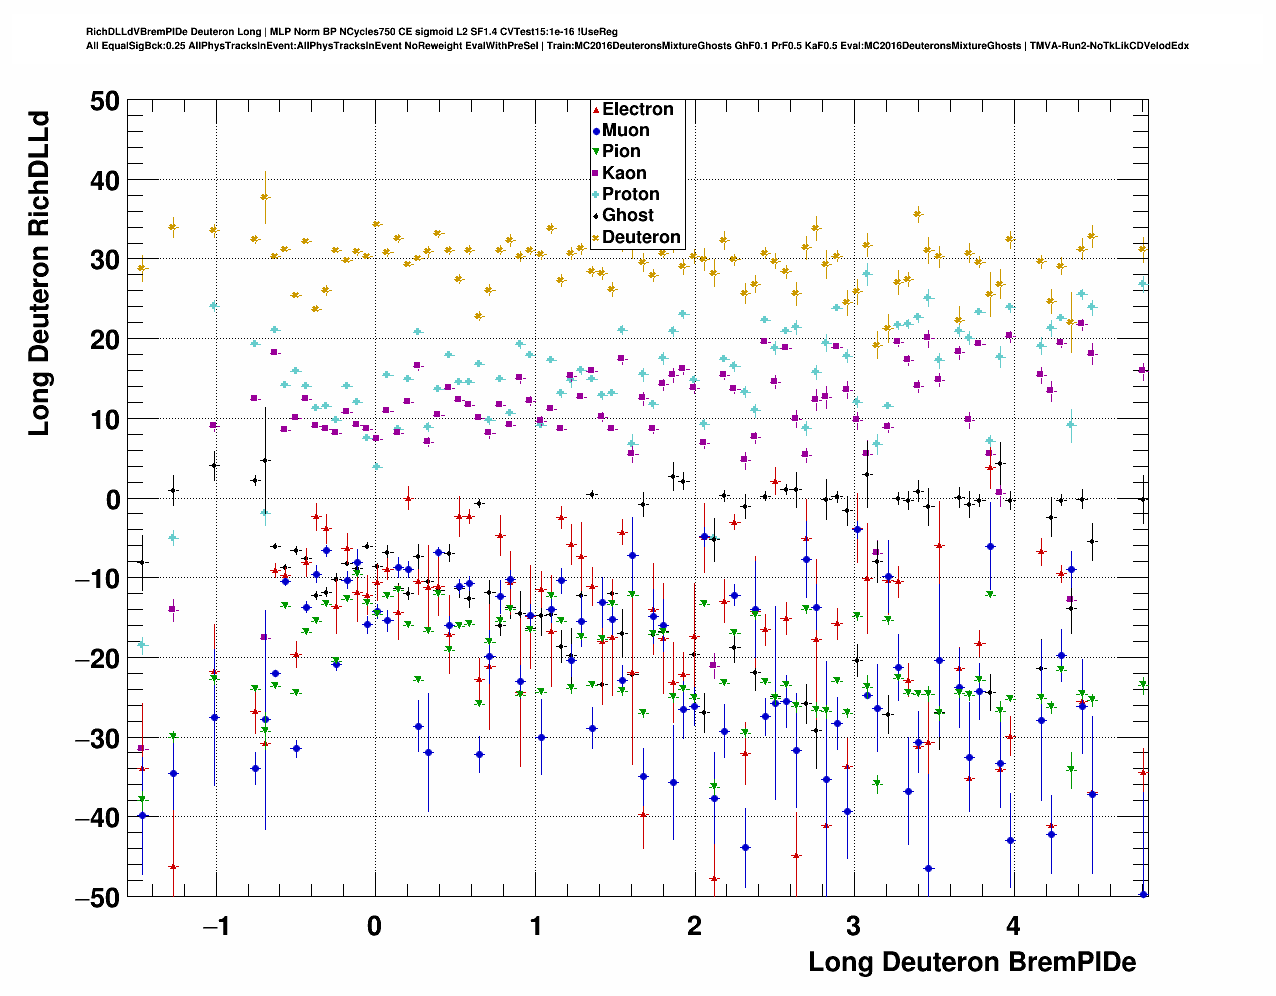Click the Muon legend label text
This screenshot has height=996, width=1276.
coord(625,130)
